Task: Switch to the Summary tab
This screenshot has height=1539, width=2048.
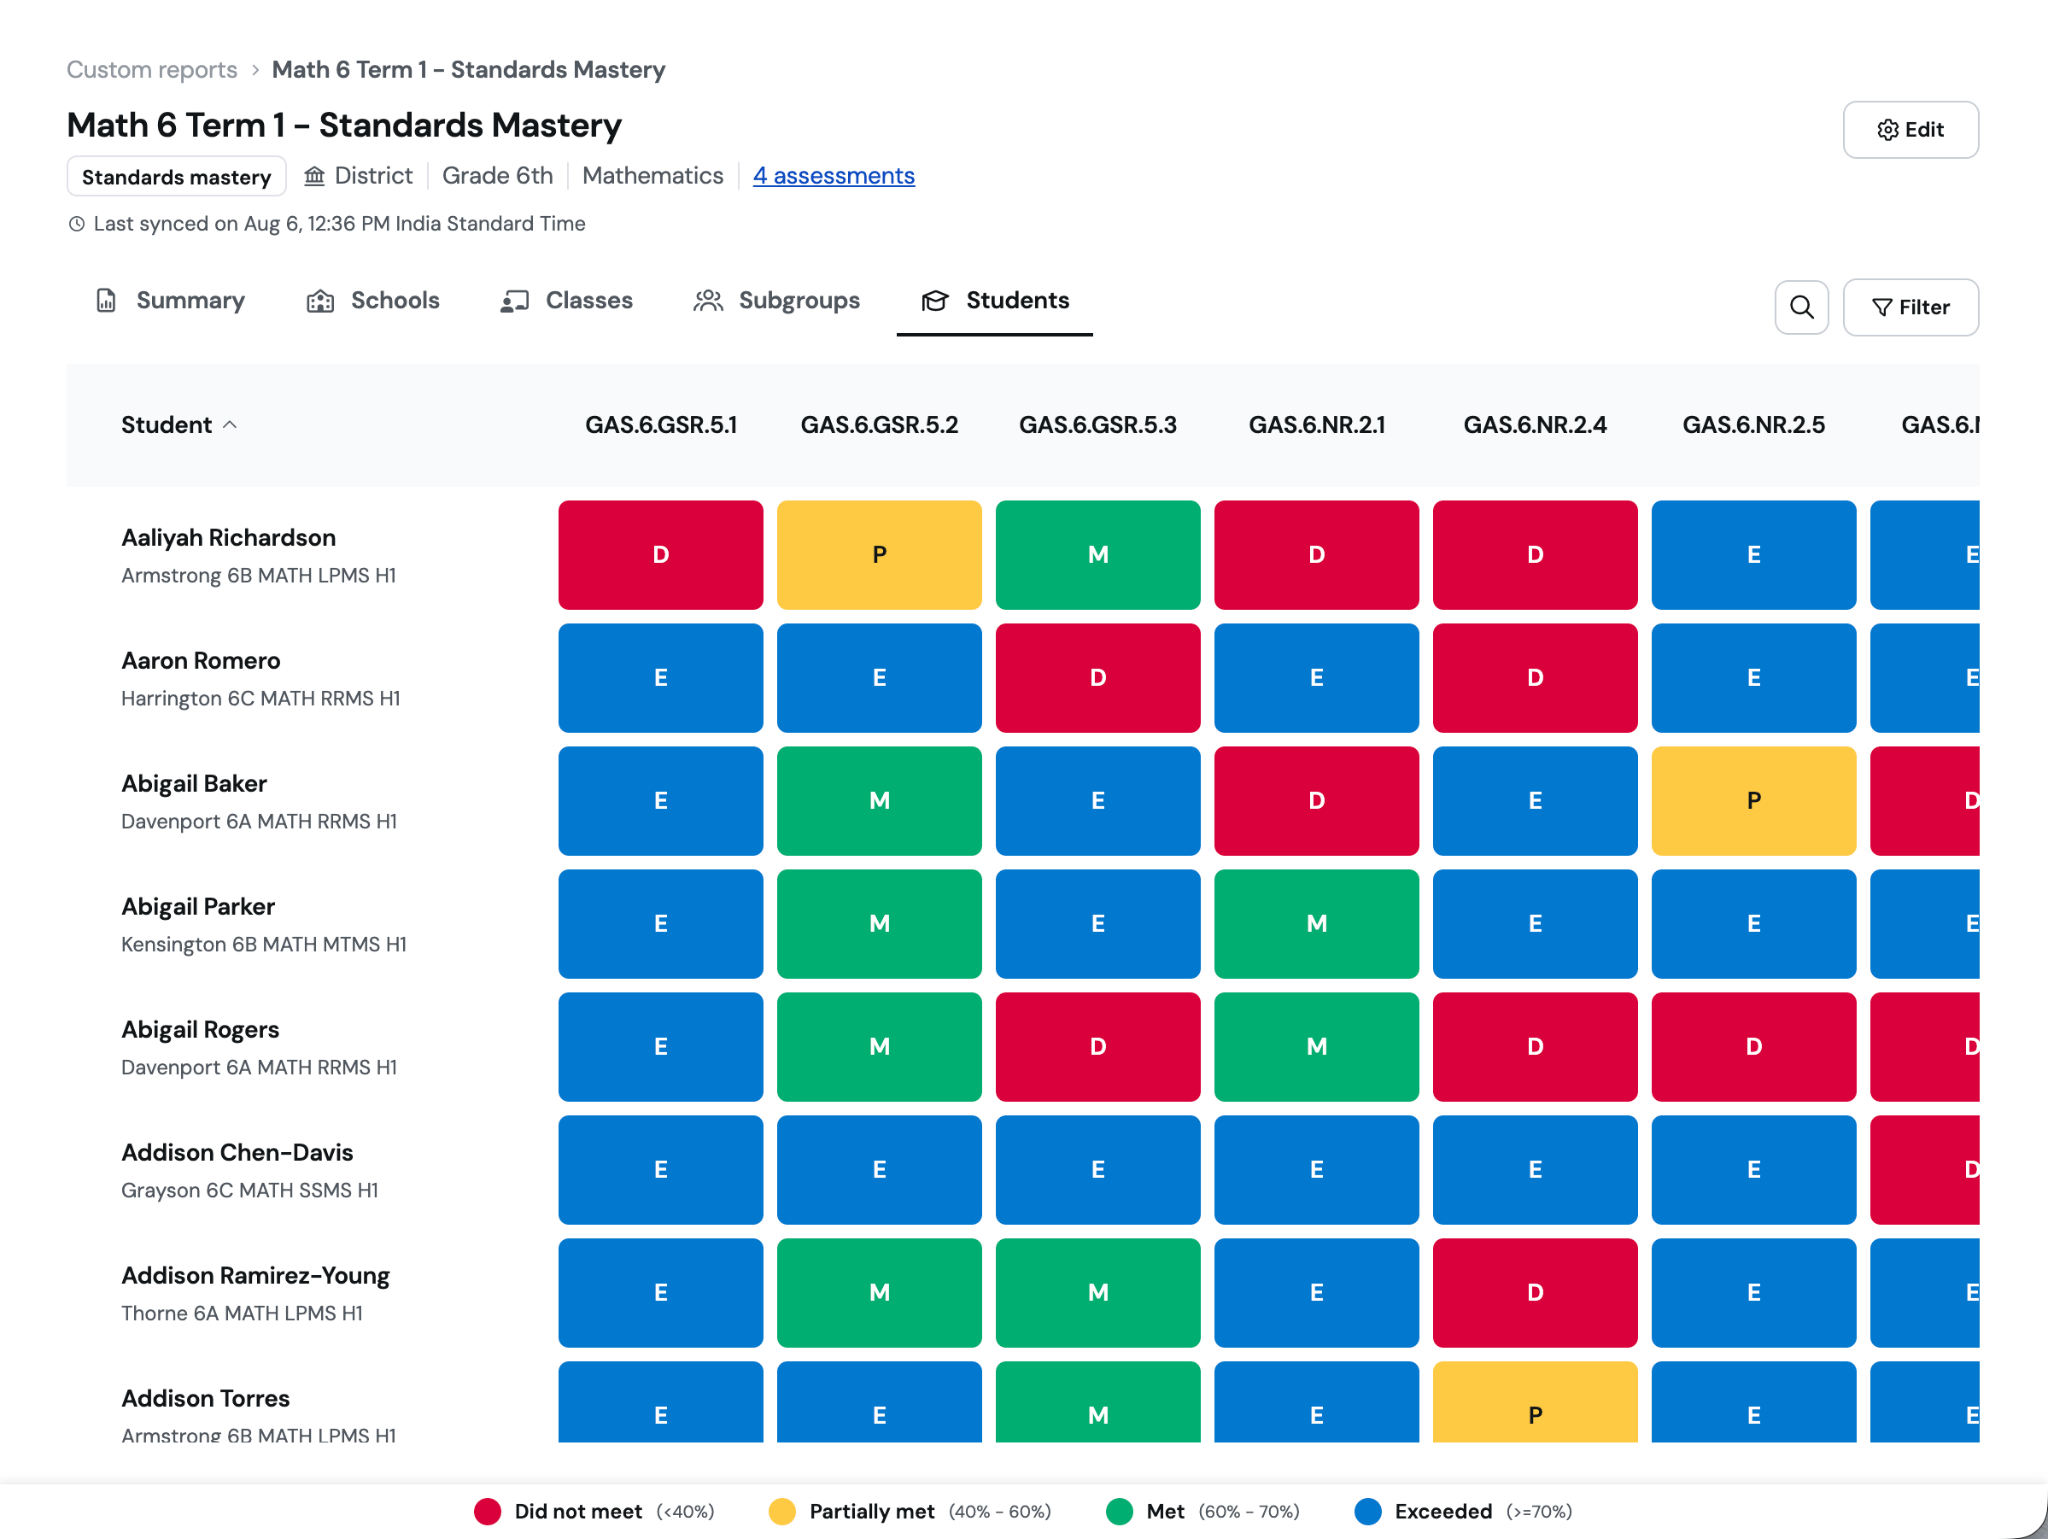Action: [x=170, y=301]
